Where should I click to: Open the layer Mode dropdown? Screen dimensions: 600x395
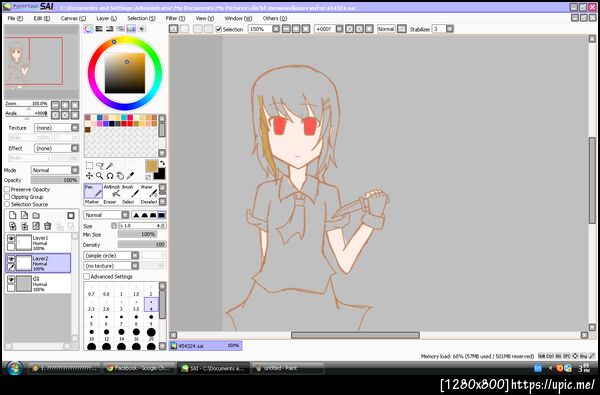point(55,170)
